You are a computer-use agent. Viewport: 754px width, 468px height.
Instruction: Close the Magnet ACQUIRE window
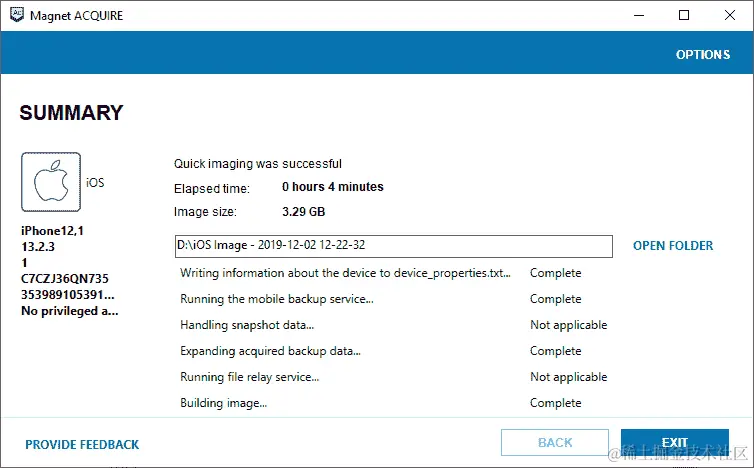coord(729,15)
